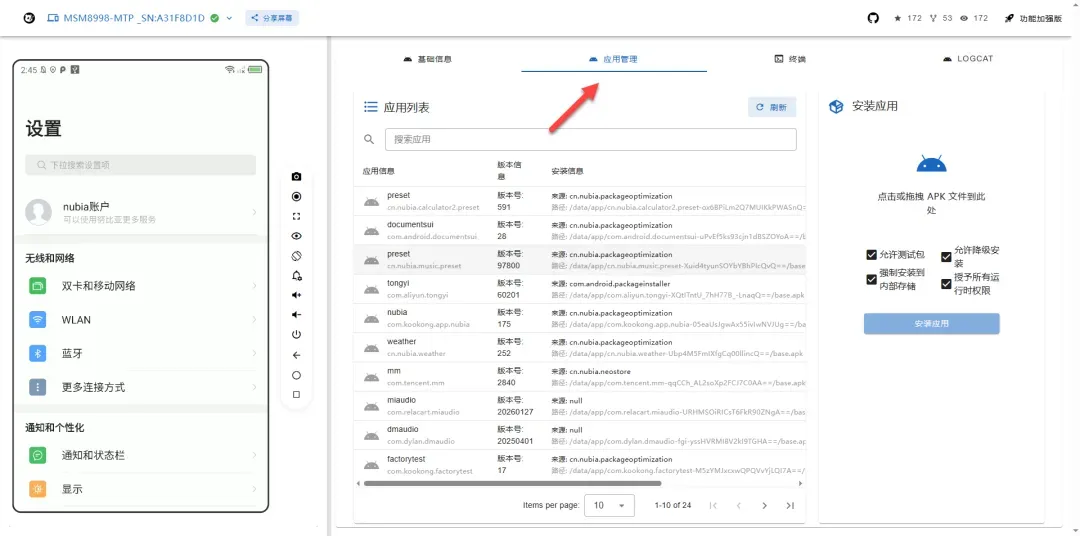Viewport: 1080px width, 536px height.
Task: Toggle screen visibility with the eye icon
Action: pyautogui.click(x=296, y=236)
